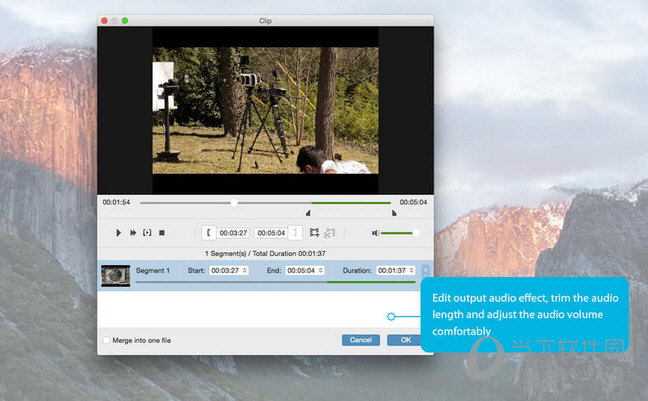Start playback with the Play button

pyautogui.click(x=118, y=233)
